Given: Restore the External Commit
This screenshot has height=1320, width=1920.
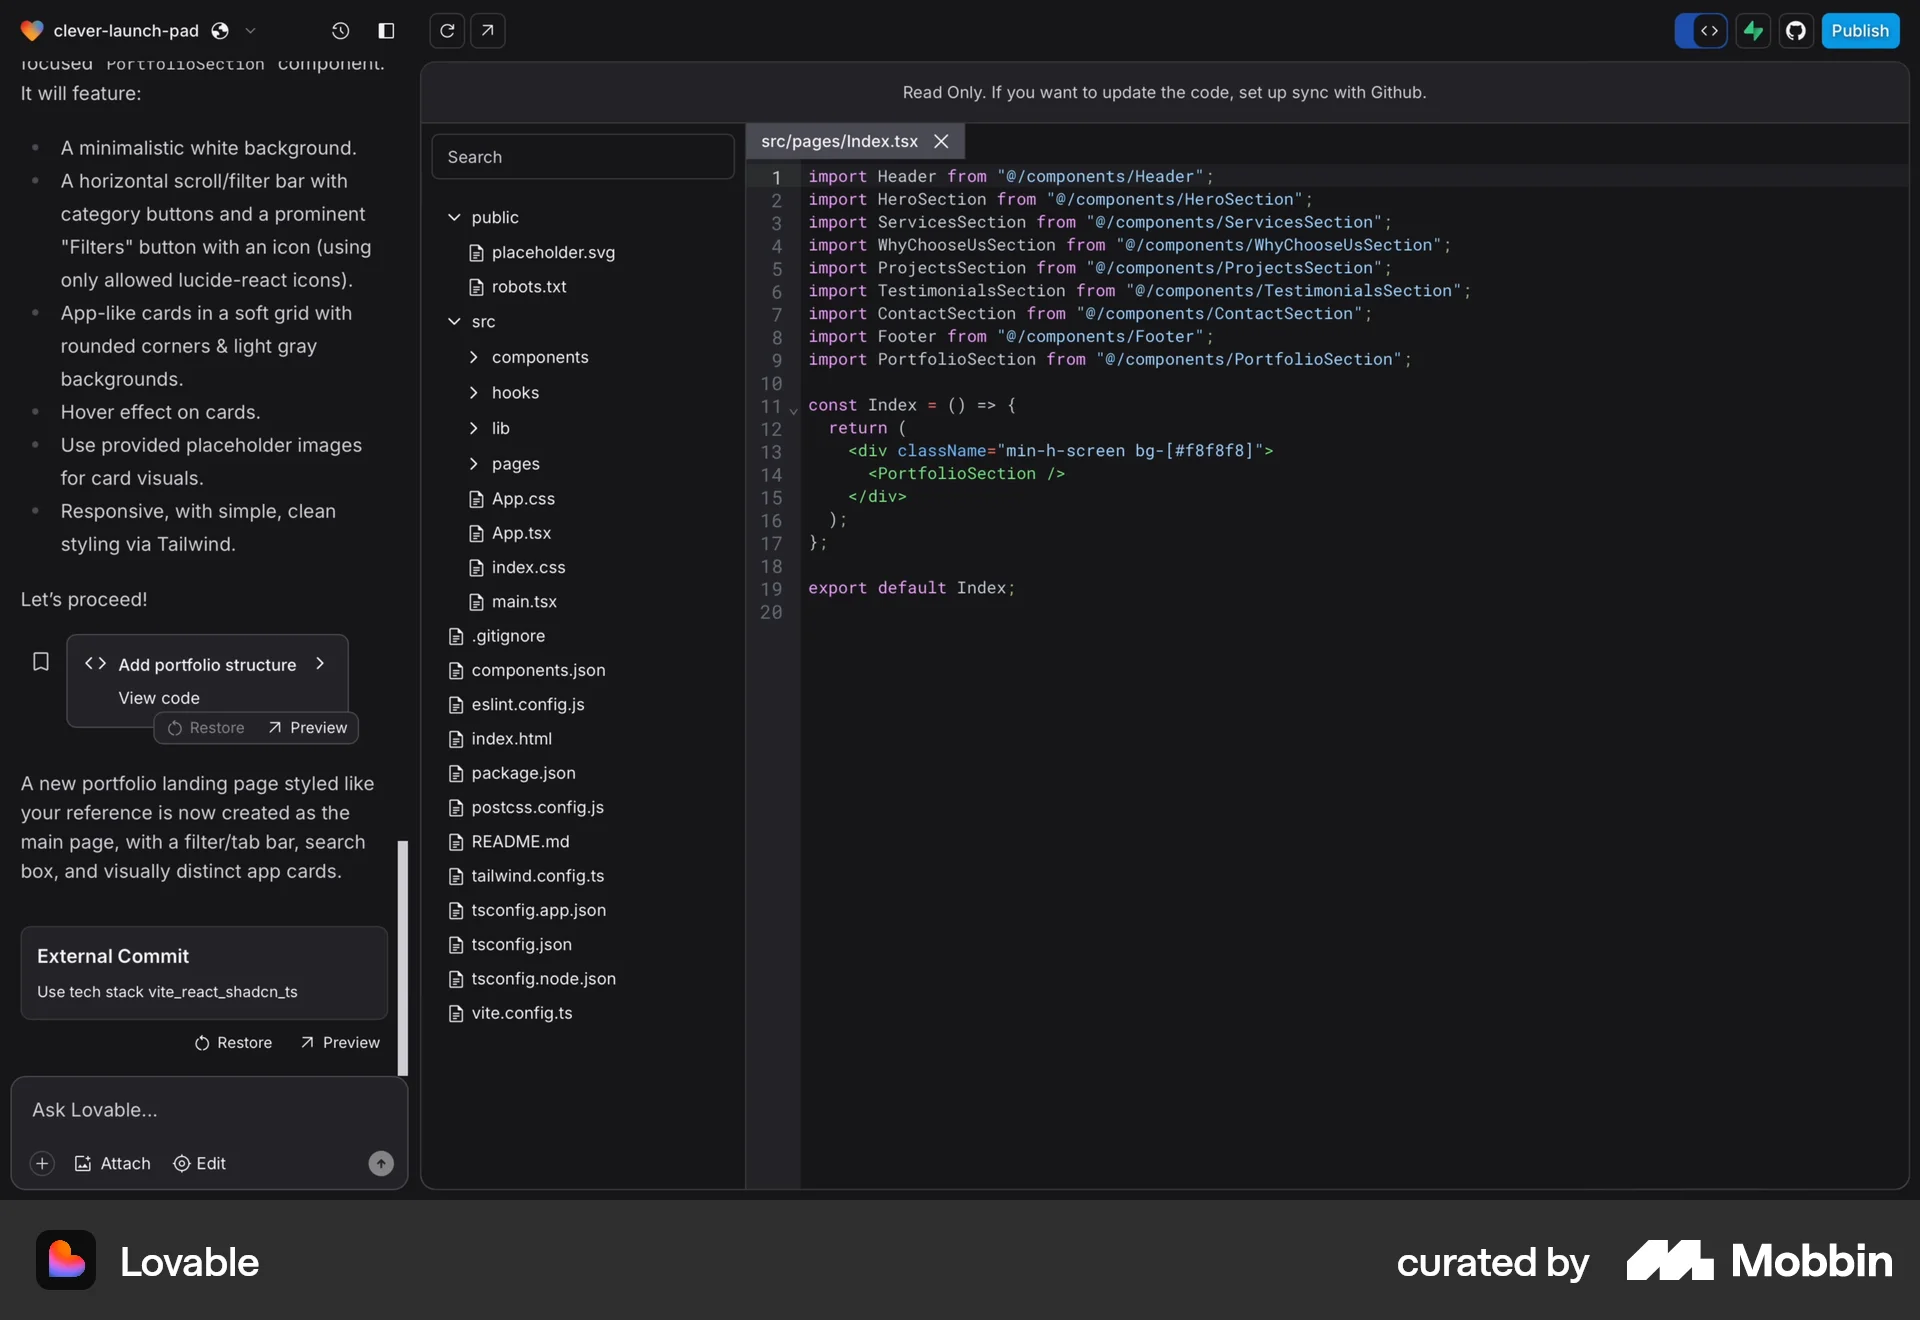Looking at the screenshot, I should (234, 1043).
